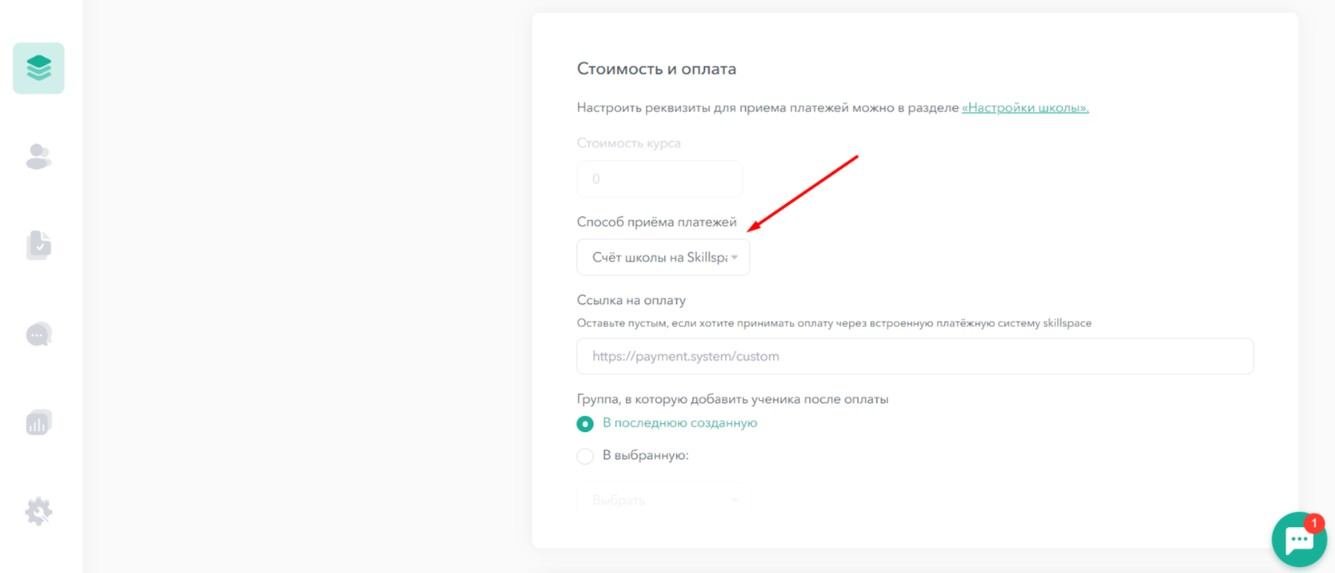Open the disabled «Выбрать» group dropdown
The width and height of the screenshot is (1335, 573).
click(663, 499)
